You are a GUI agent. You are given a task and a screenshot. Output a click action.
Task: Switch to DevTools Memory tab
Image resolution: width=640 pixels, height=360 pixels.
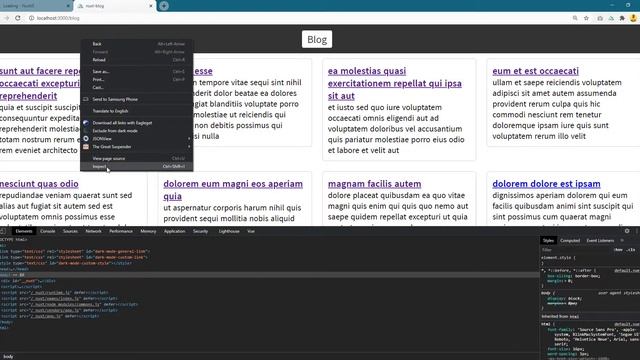148,231
